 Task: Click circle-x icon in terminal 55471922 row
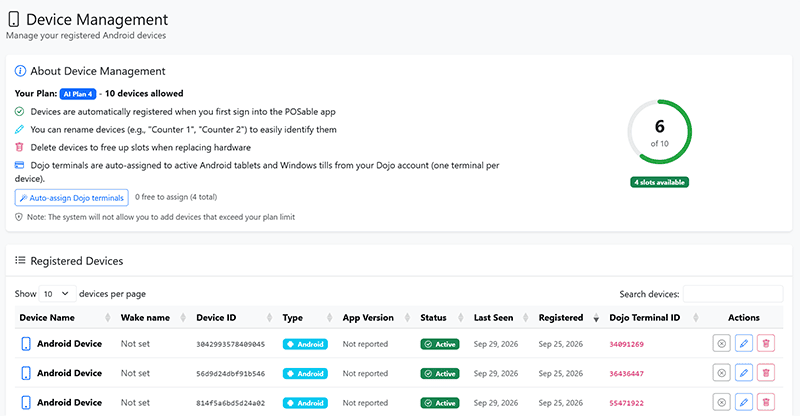[x=721, y=402]
